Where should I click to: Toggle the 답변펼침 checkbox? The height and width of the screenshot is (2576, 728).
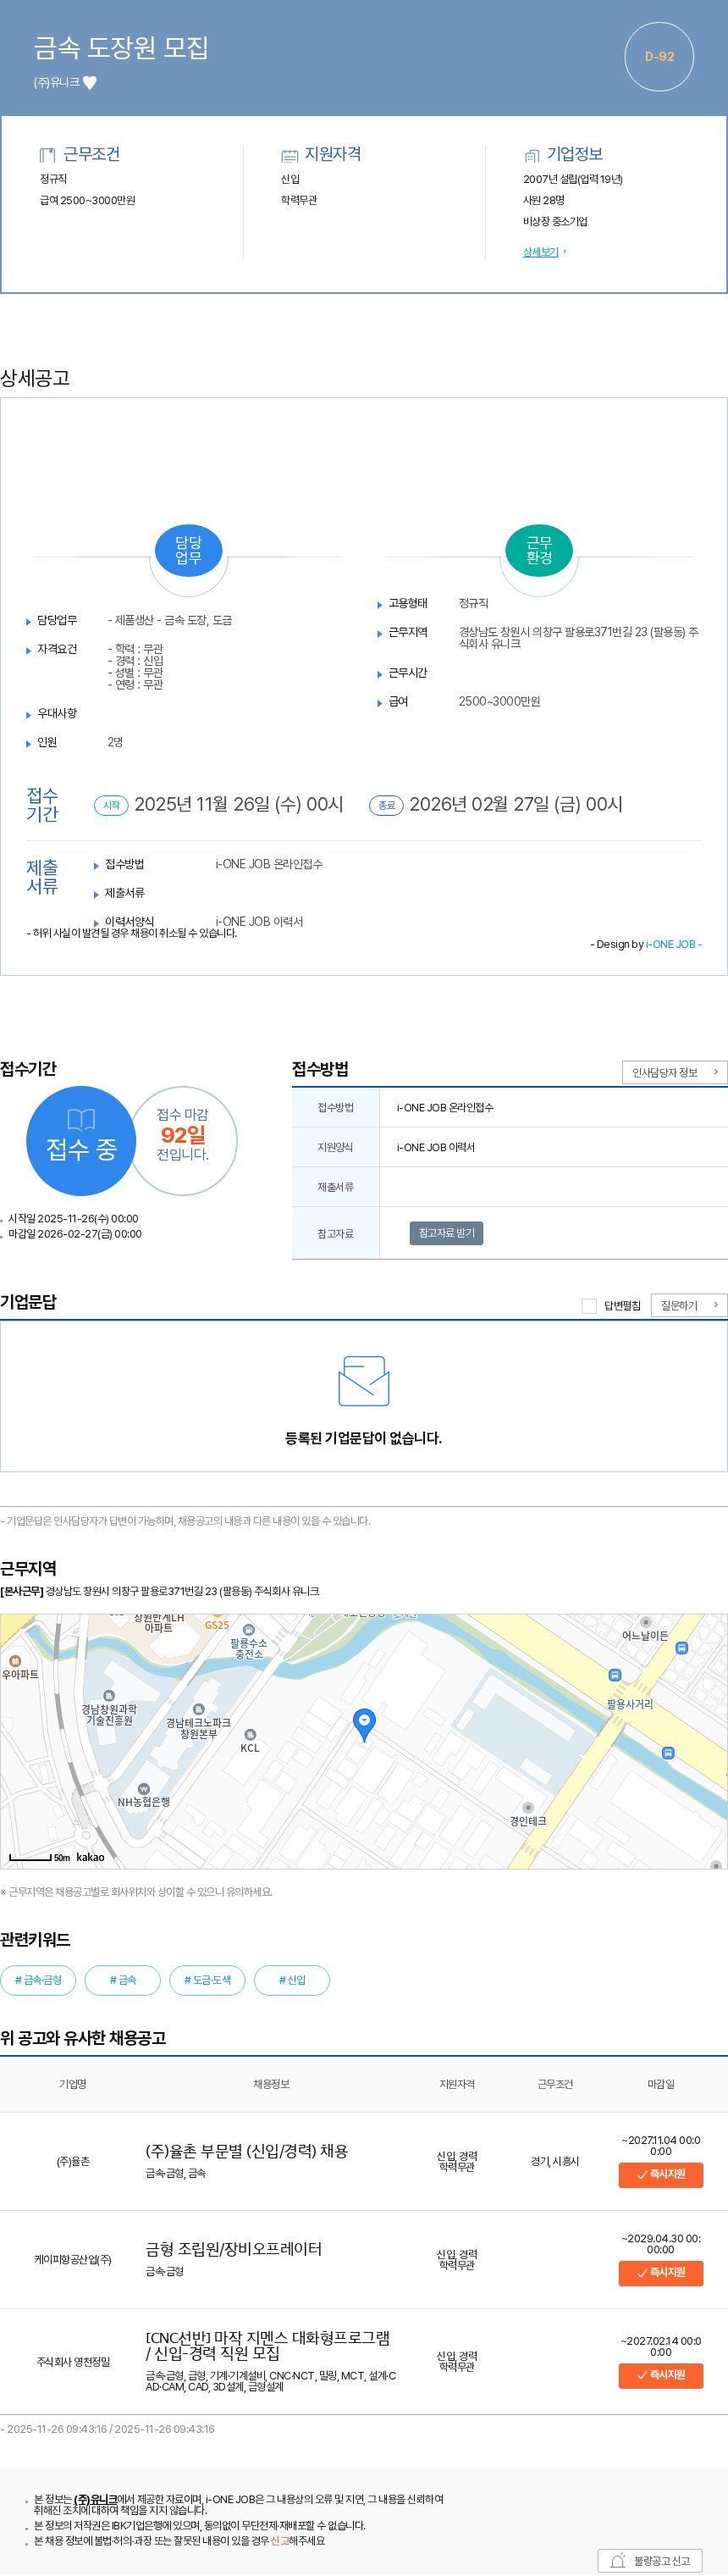[x=589, y=1306]
